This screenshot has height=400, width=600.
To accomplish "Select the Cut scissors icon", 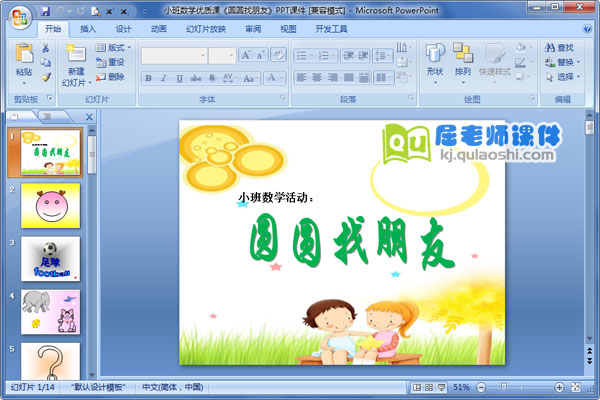I will pyautogui.click(x=46, y=48).
